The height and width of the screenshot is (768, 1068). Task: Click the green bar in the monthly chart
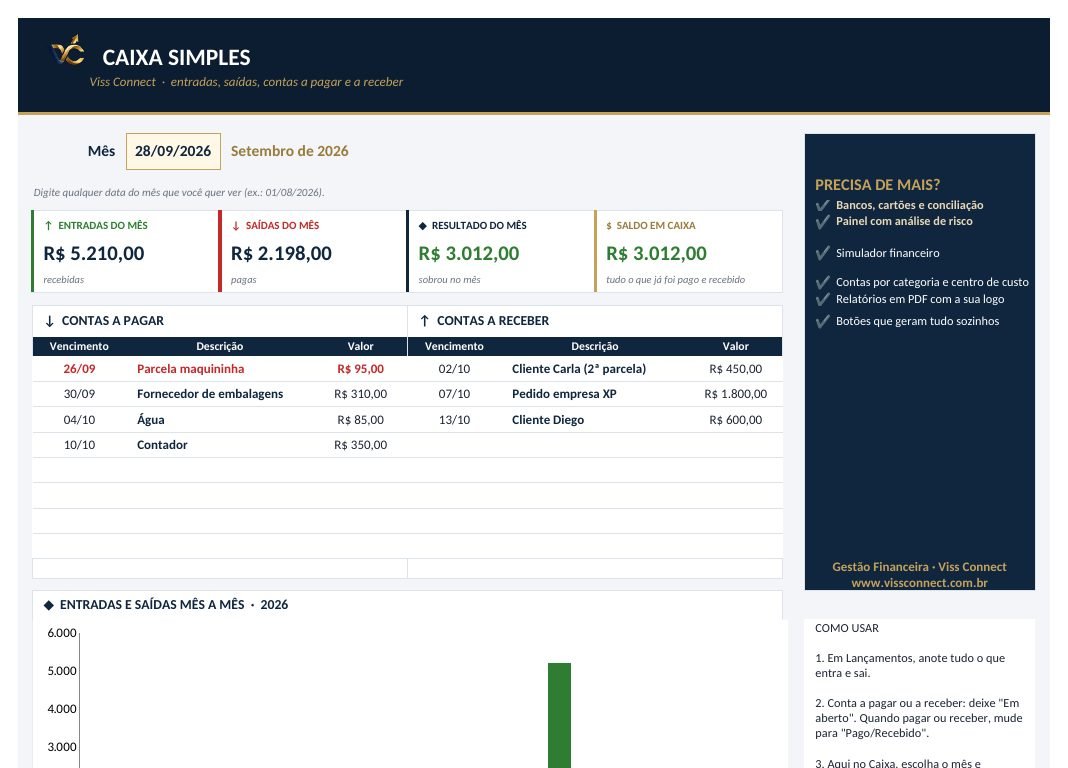(559, 715)
